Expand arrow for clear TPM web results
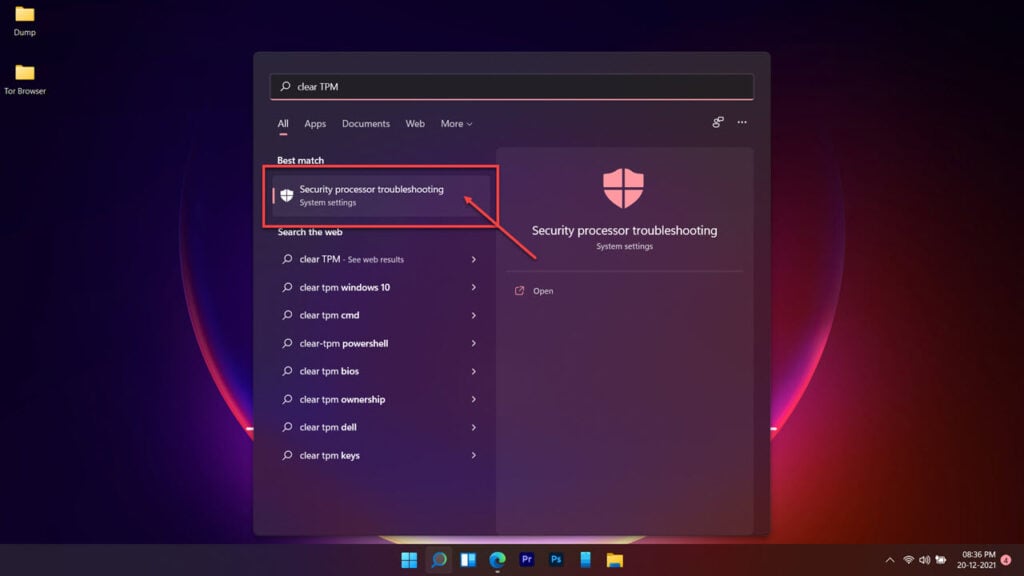This screenshot has height=576, width=1024. (473, 259)
